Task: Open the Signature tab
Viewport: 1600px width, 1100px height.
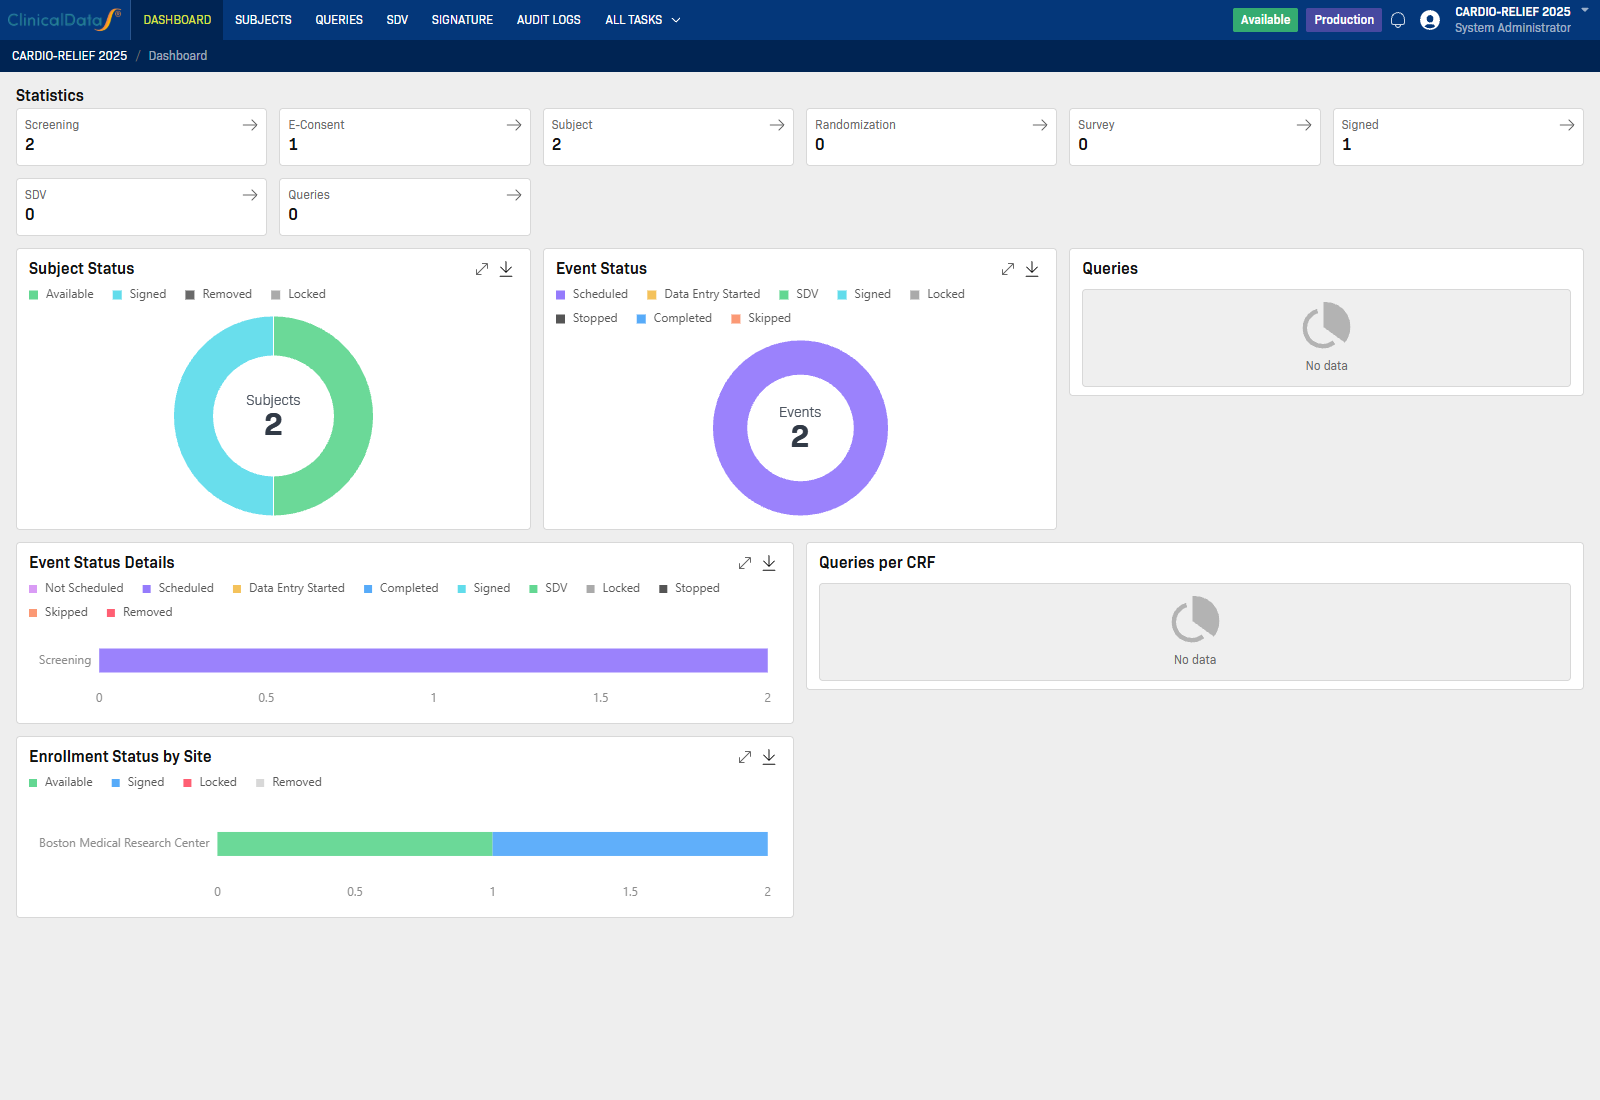Action: (462, 20)
